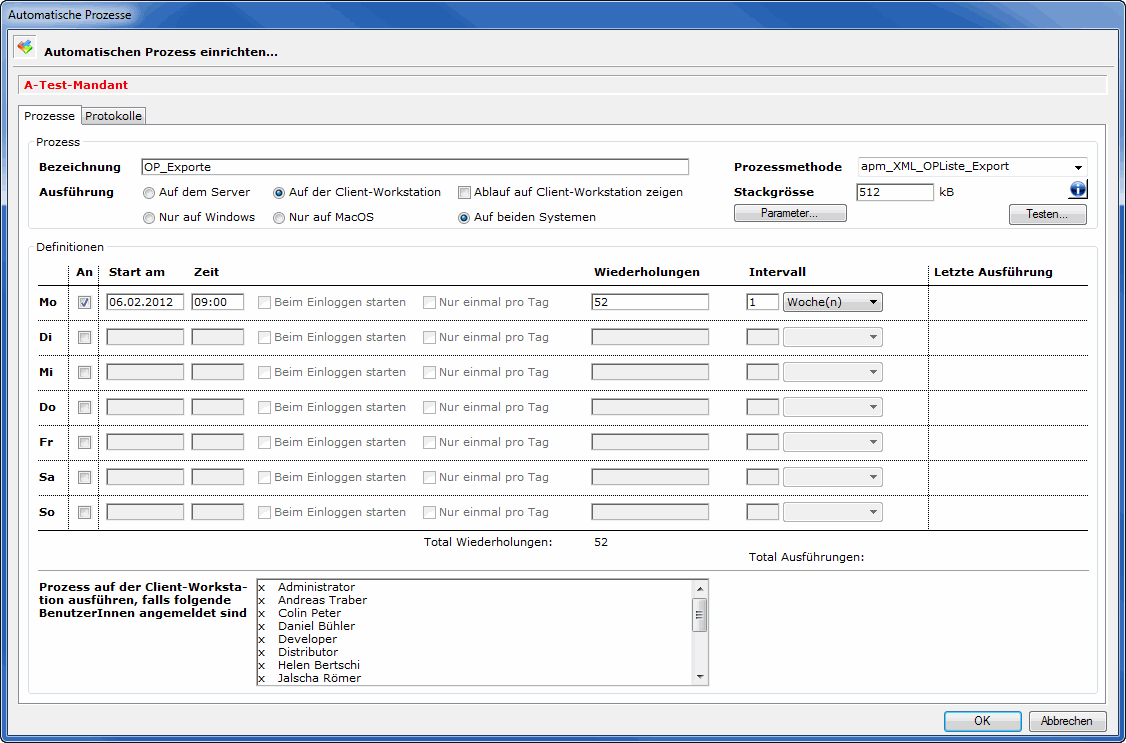Click the user list scrollbar down arrow
Image resolution: width=1126 pixels, height=743 pixels.
tap(700, 677)
